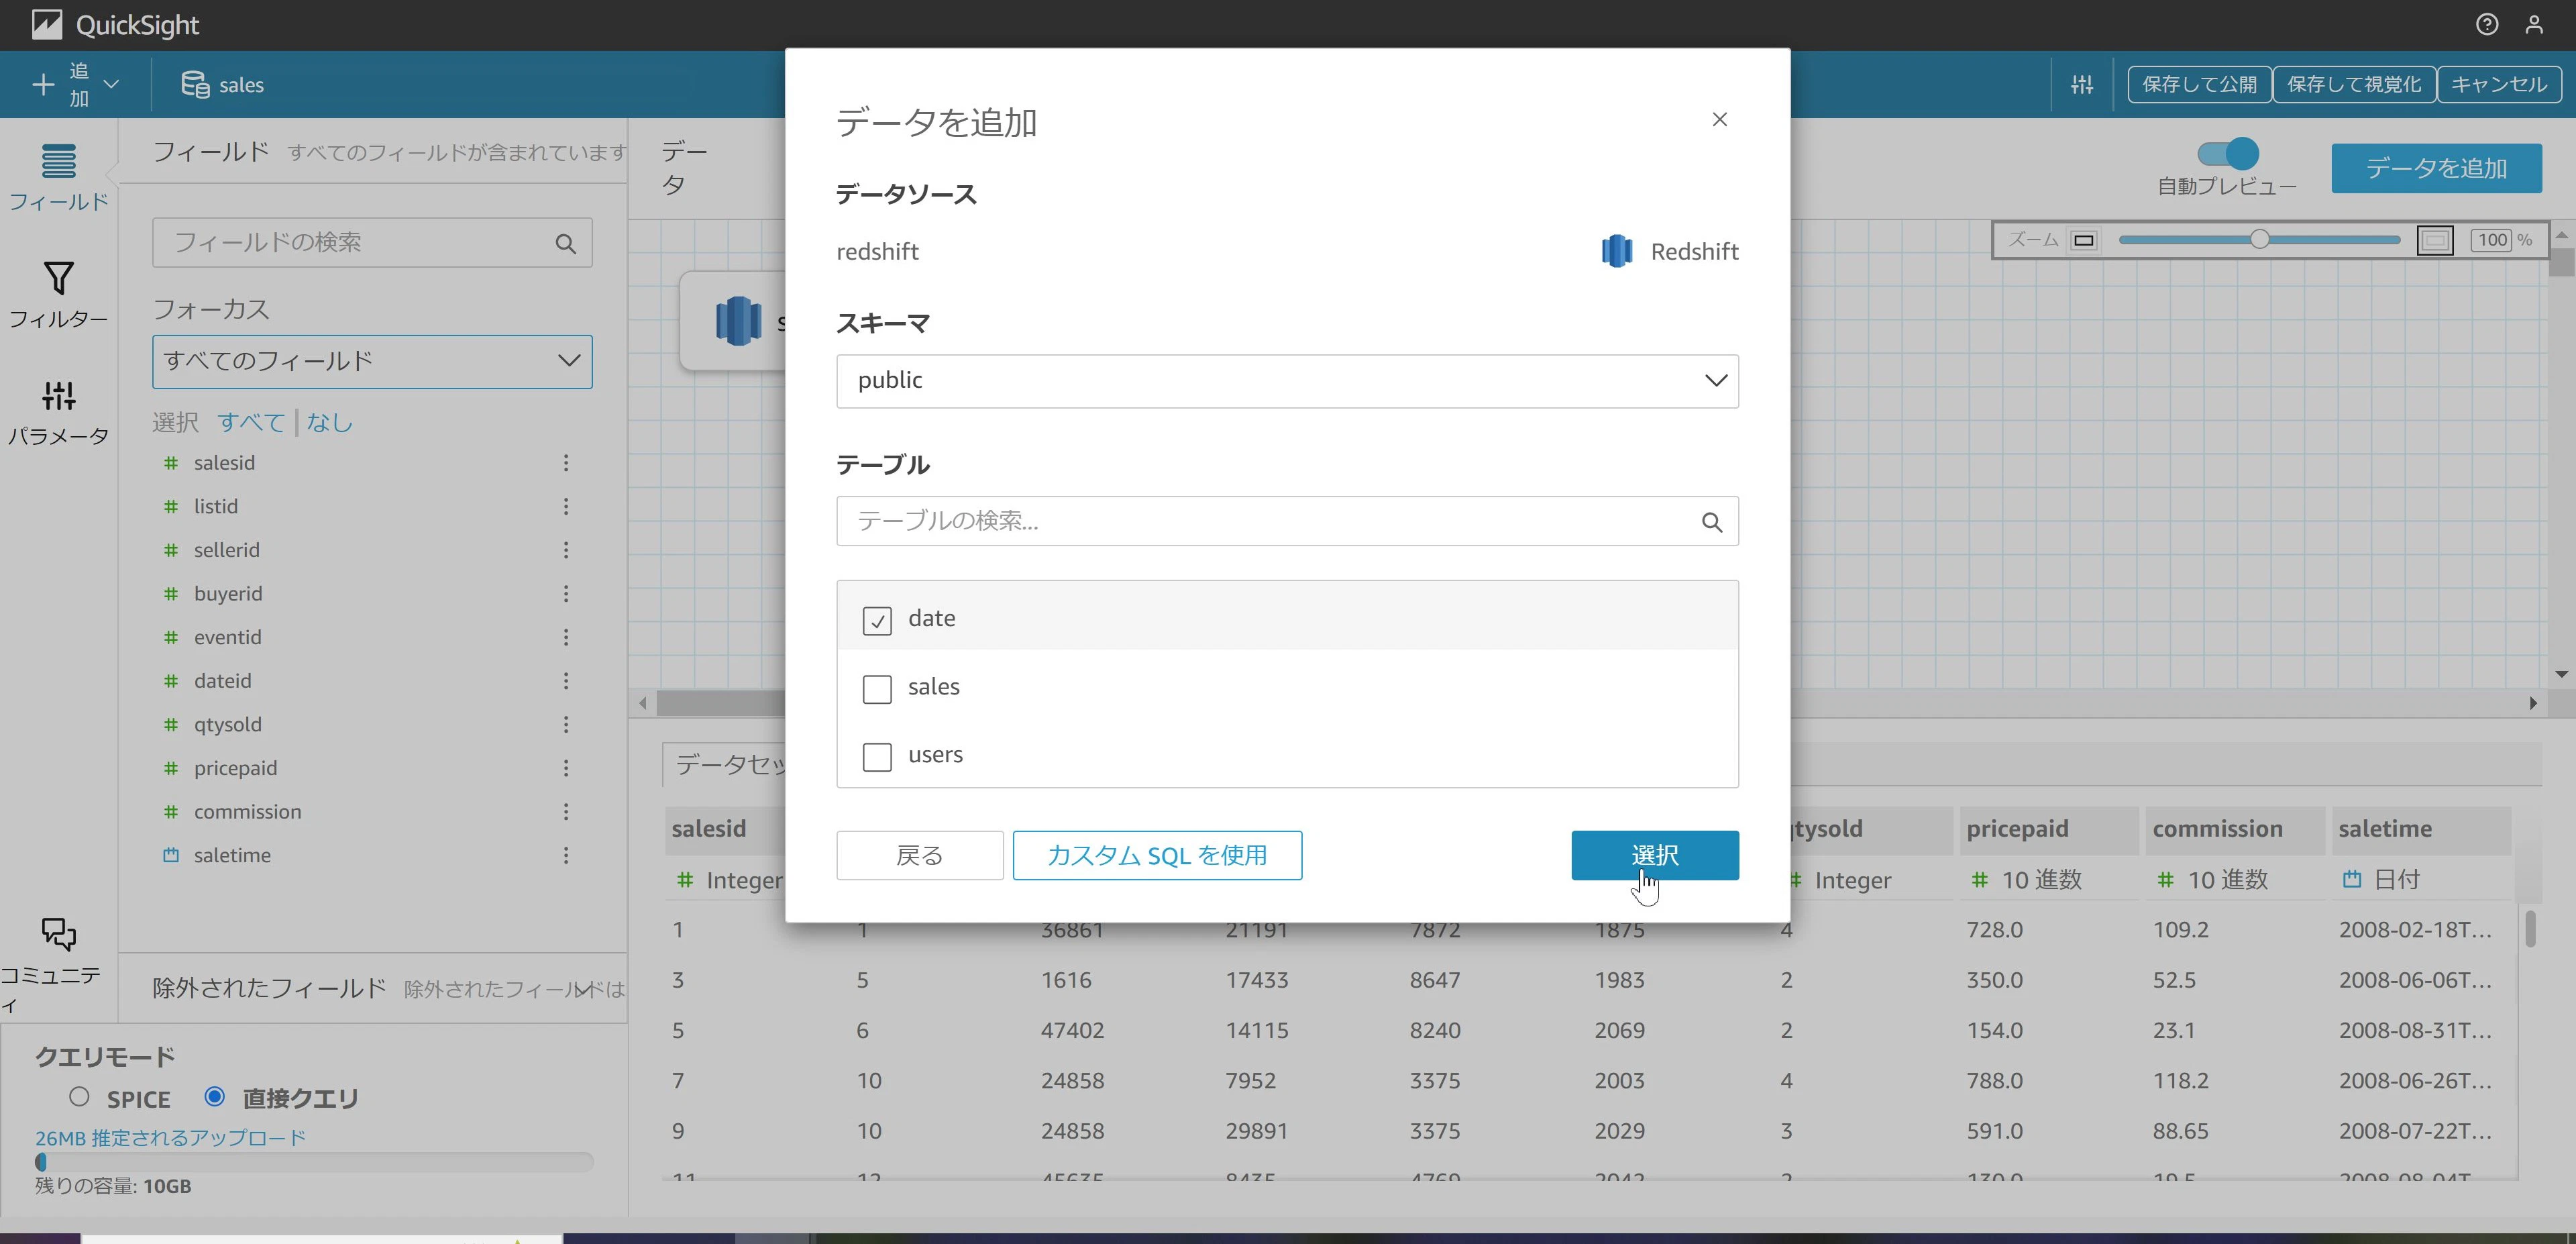Open the フィルター funnel icon
The image size is (2576, 1244).
pos(58,278)
